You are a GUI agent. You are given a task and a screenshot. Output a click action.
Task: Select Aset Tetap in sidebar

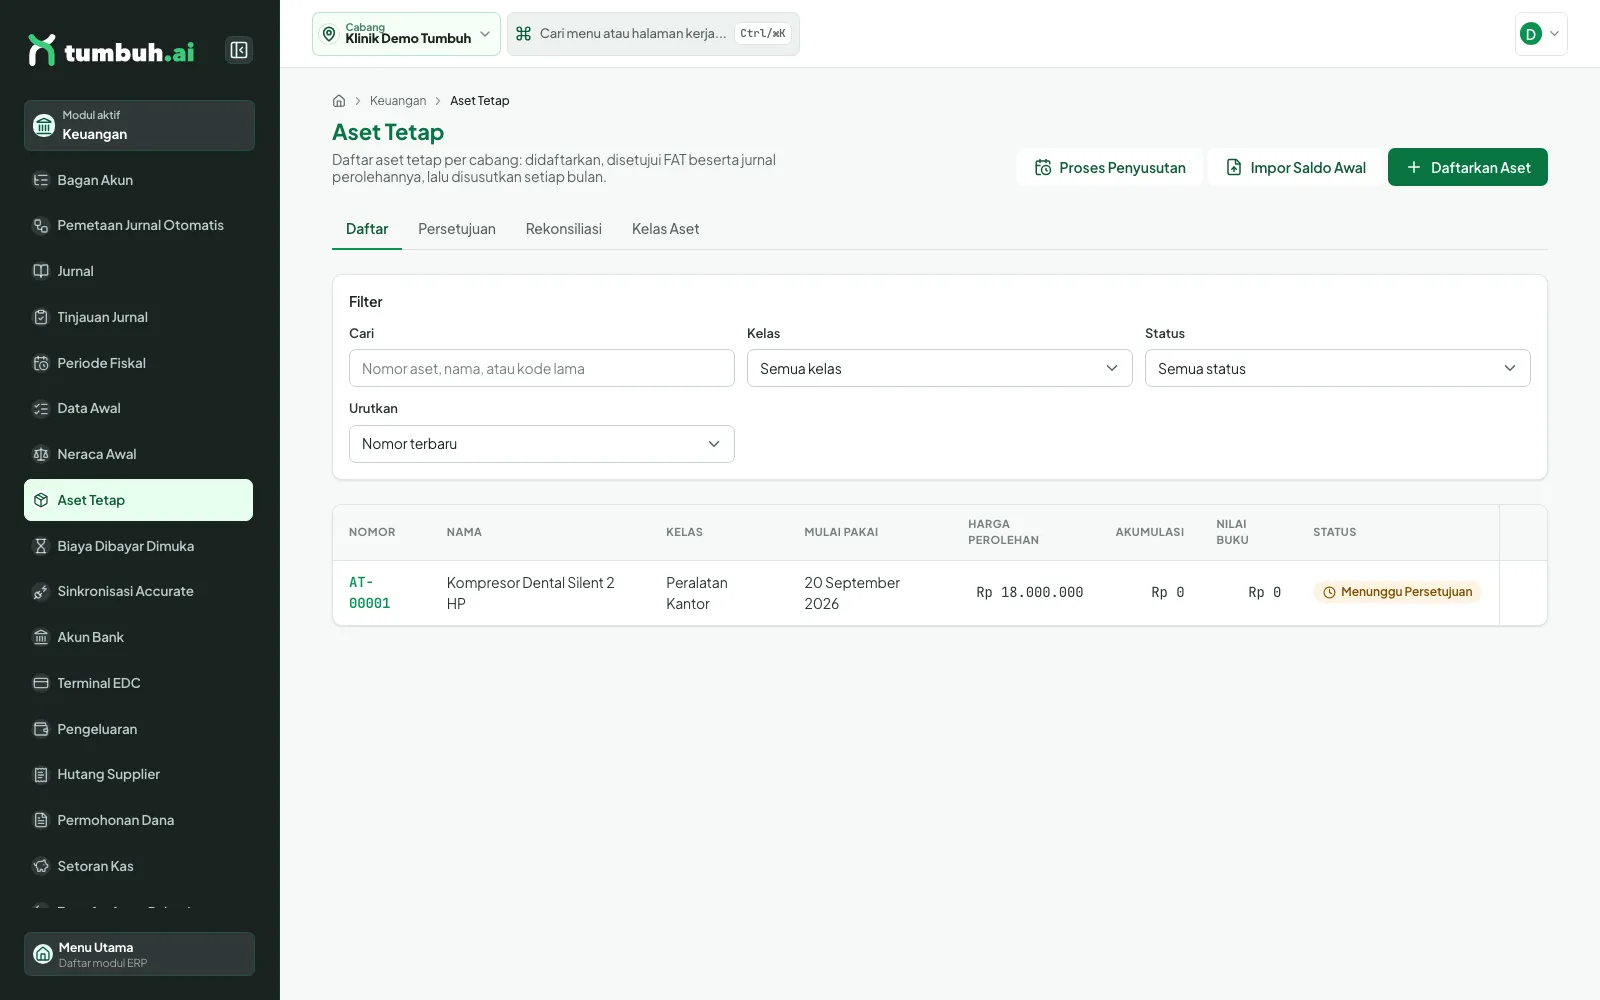coord(138,500)
